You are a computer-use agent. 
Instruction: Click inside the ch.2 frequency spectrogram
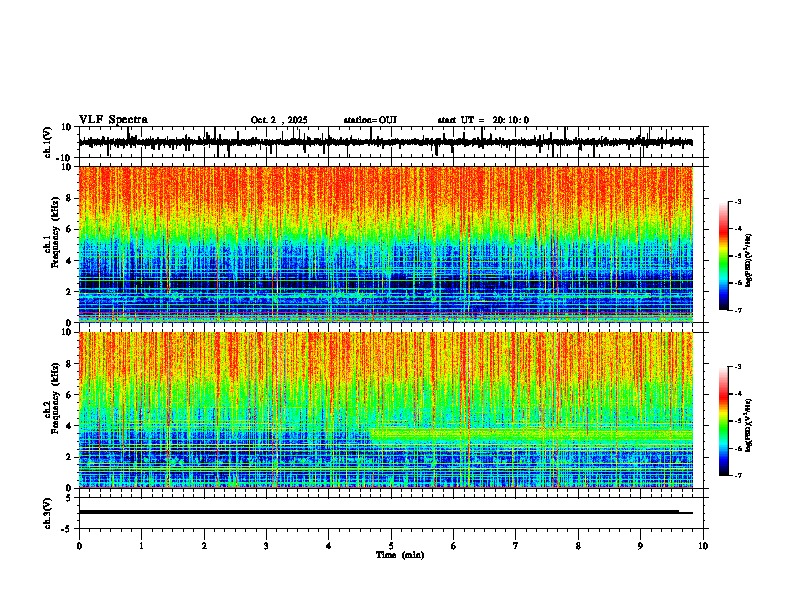pos(385,410)
